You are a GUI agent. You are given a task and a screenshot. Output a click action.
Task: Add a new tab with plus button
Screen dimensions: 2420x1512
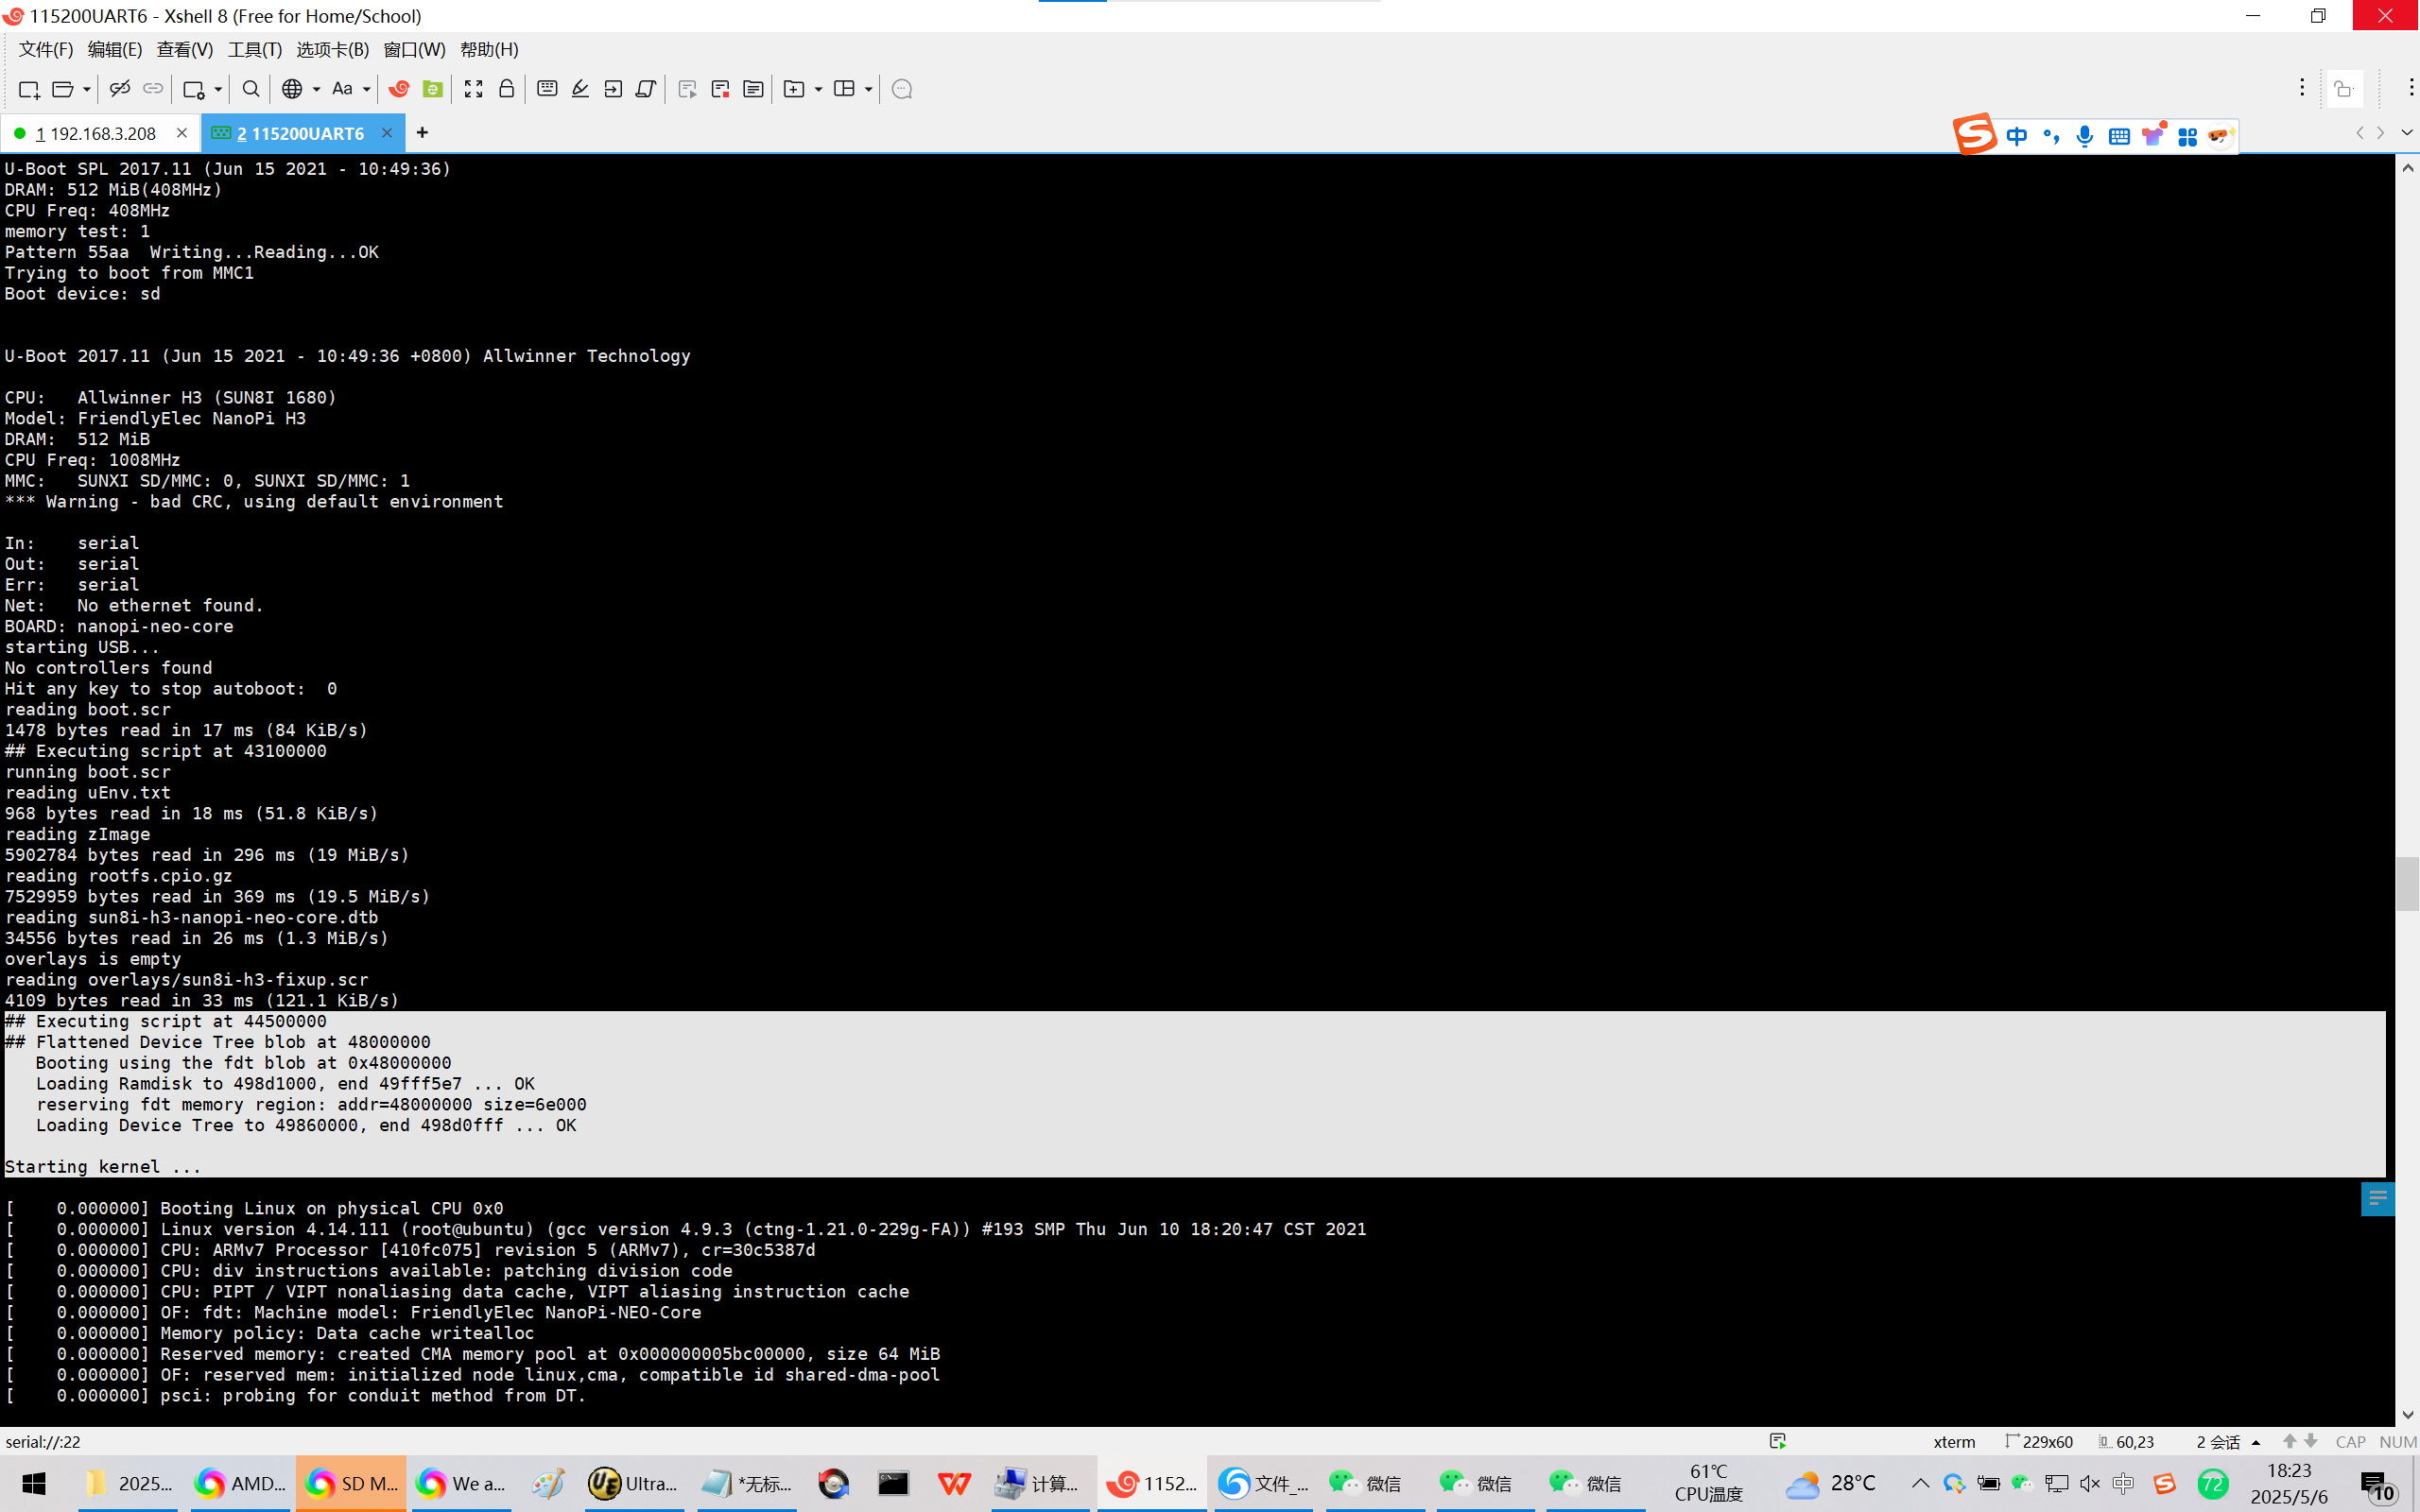(x=422, y=133)
